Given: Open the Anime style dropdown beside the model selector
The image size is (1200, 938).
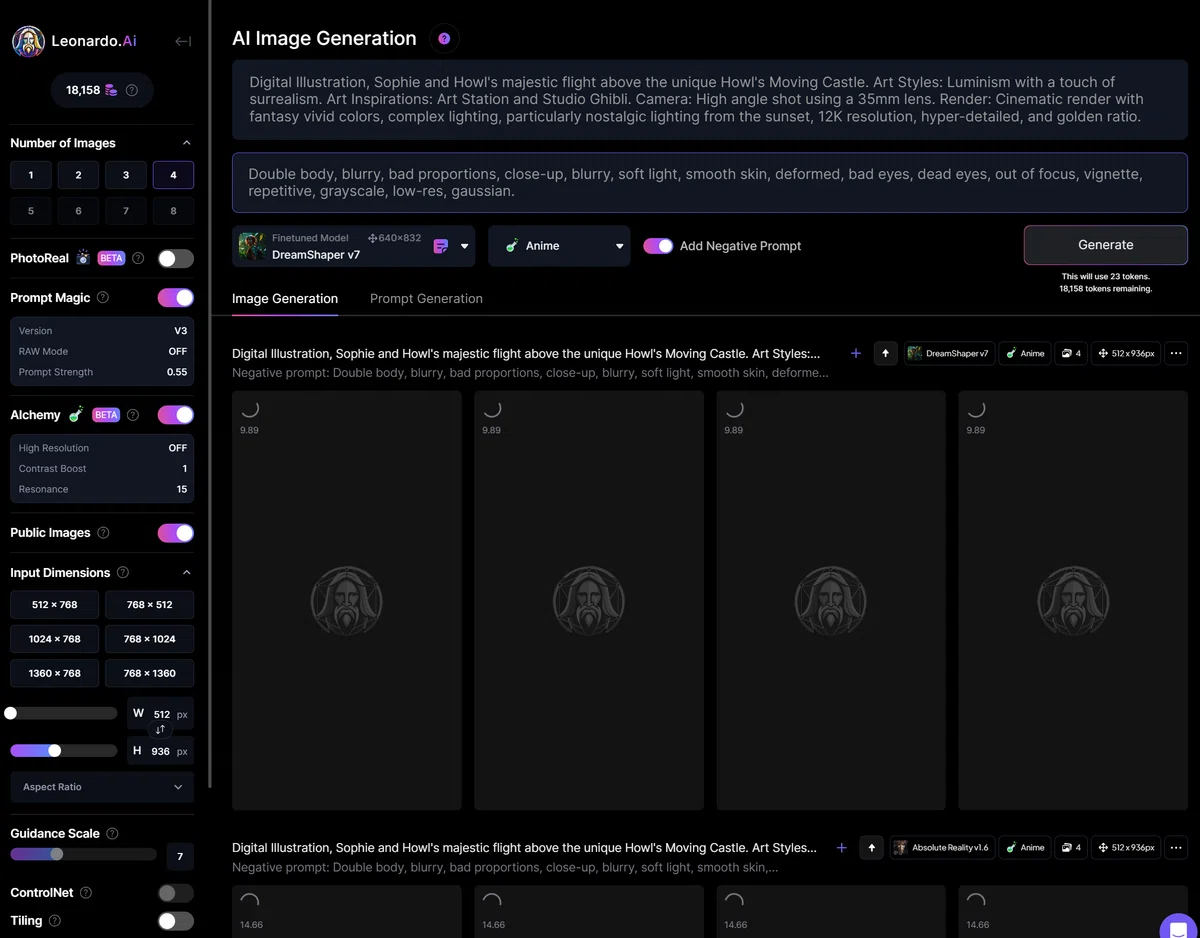Looking at the screenshot, I should click(x=559, y=246).
